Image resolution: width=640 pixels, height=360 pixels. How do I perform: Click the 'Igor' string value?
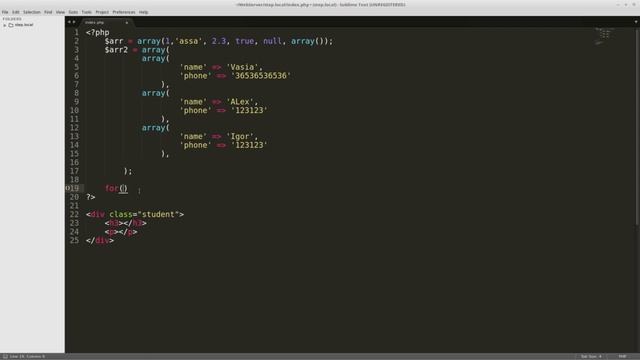coord(240,136)
